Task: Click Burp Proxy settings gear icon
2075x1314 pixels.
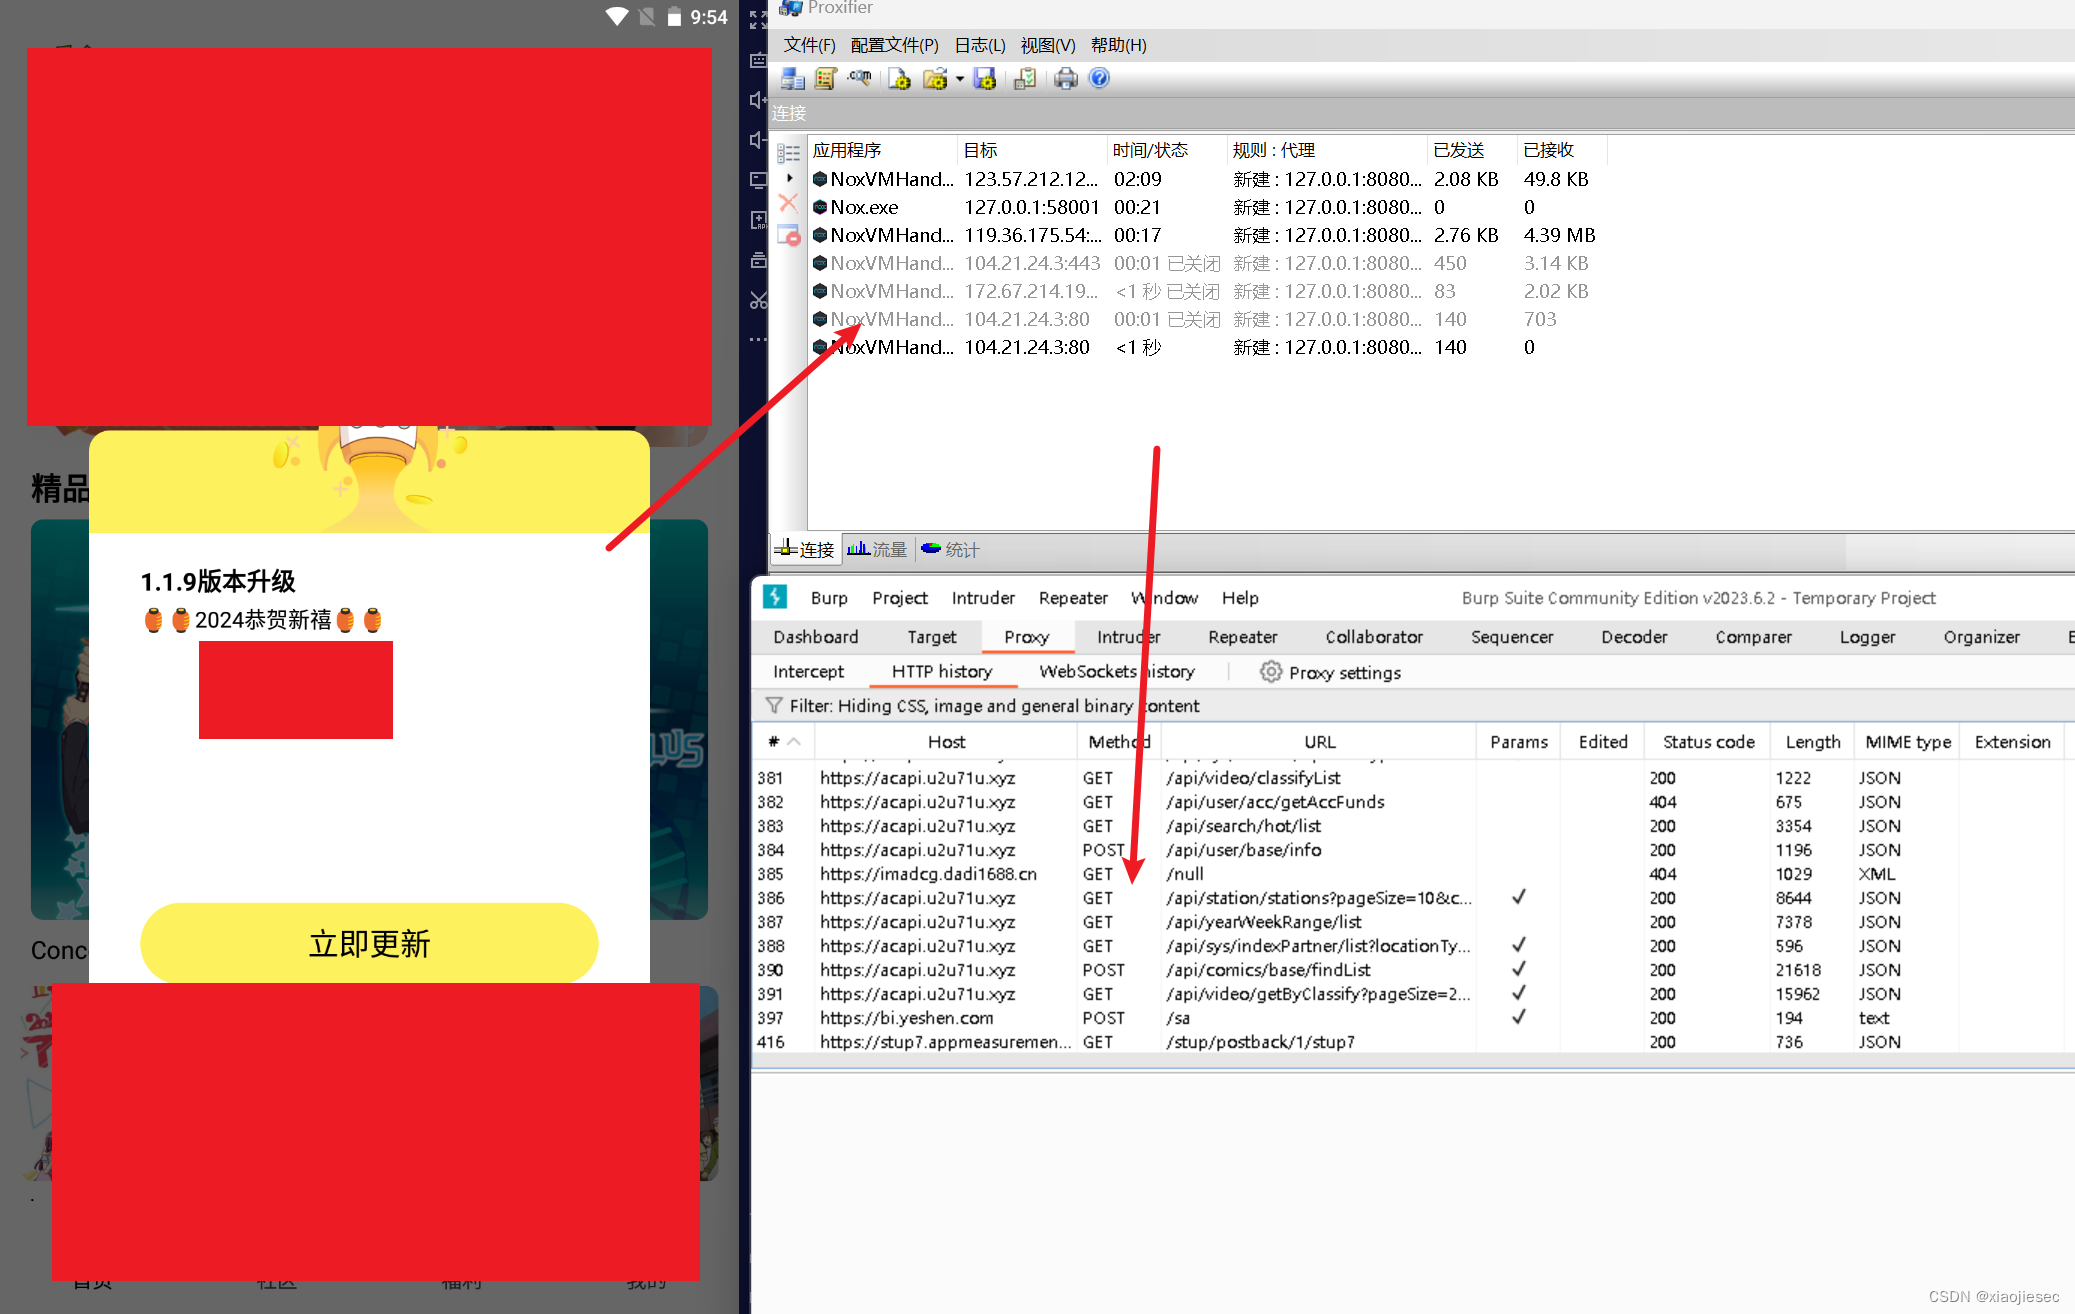Action: coord(1270,672)
